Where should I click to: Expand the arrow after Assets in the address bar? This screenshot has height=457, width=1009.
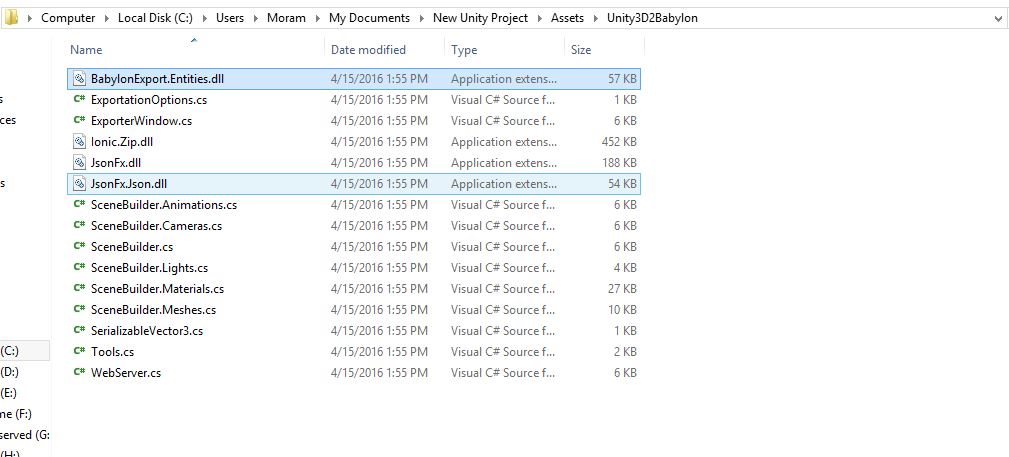click(596, 19)
